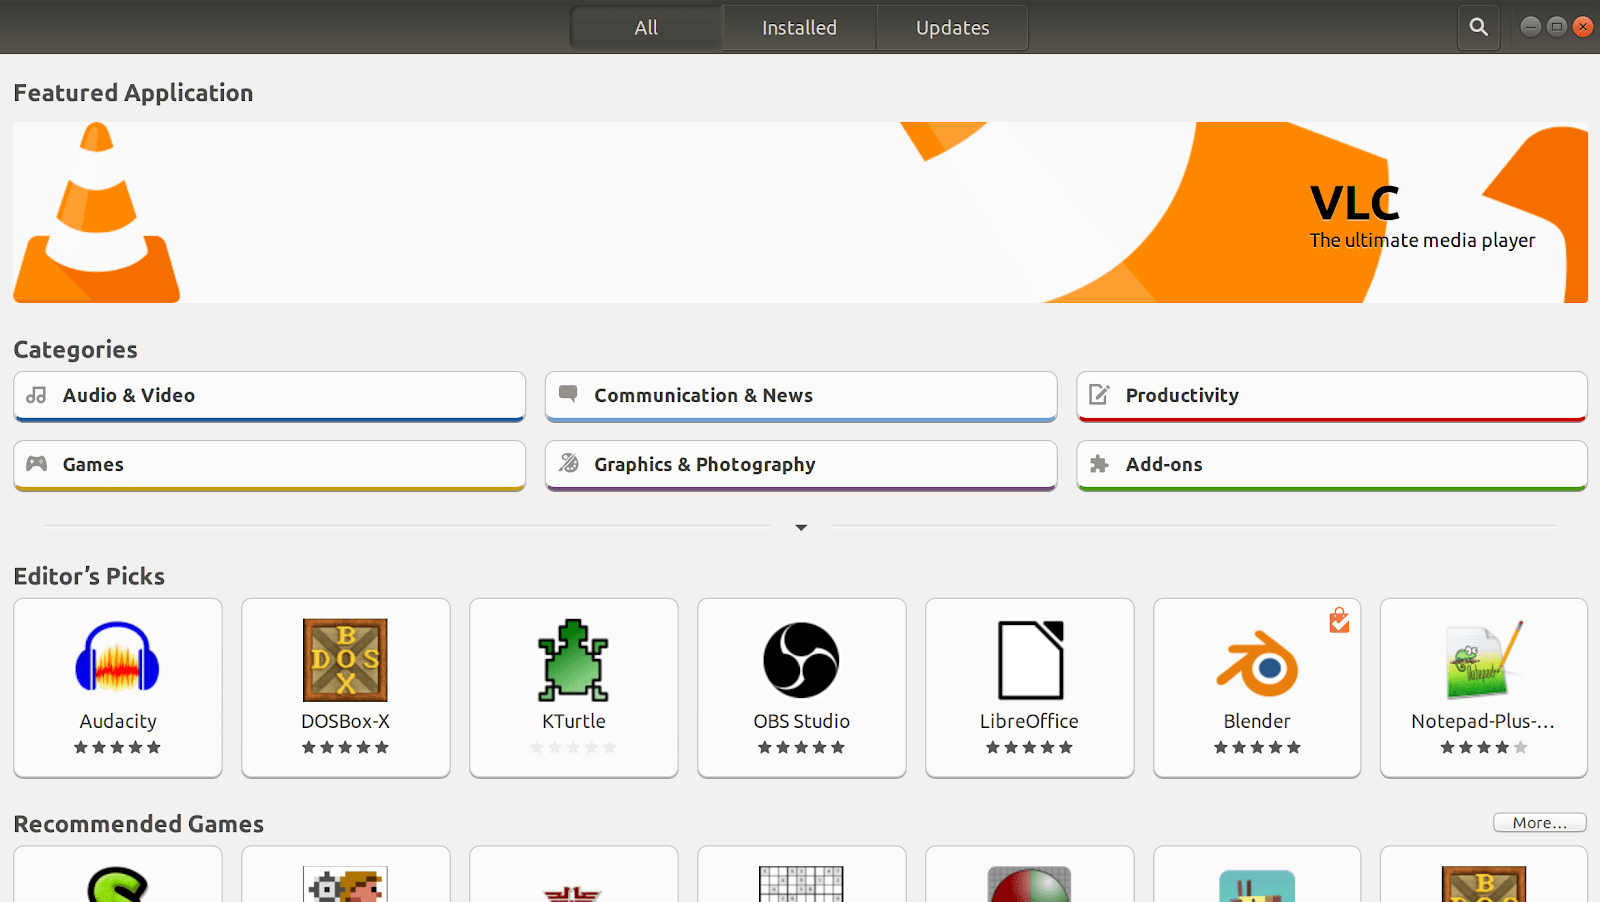Screen dimensions: 1600x902
Task: Open the LibreOffice document icon
Action: (x=1030, y=660)
